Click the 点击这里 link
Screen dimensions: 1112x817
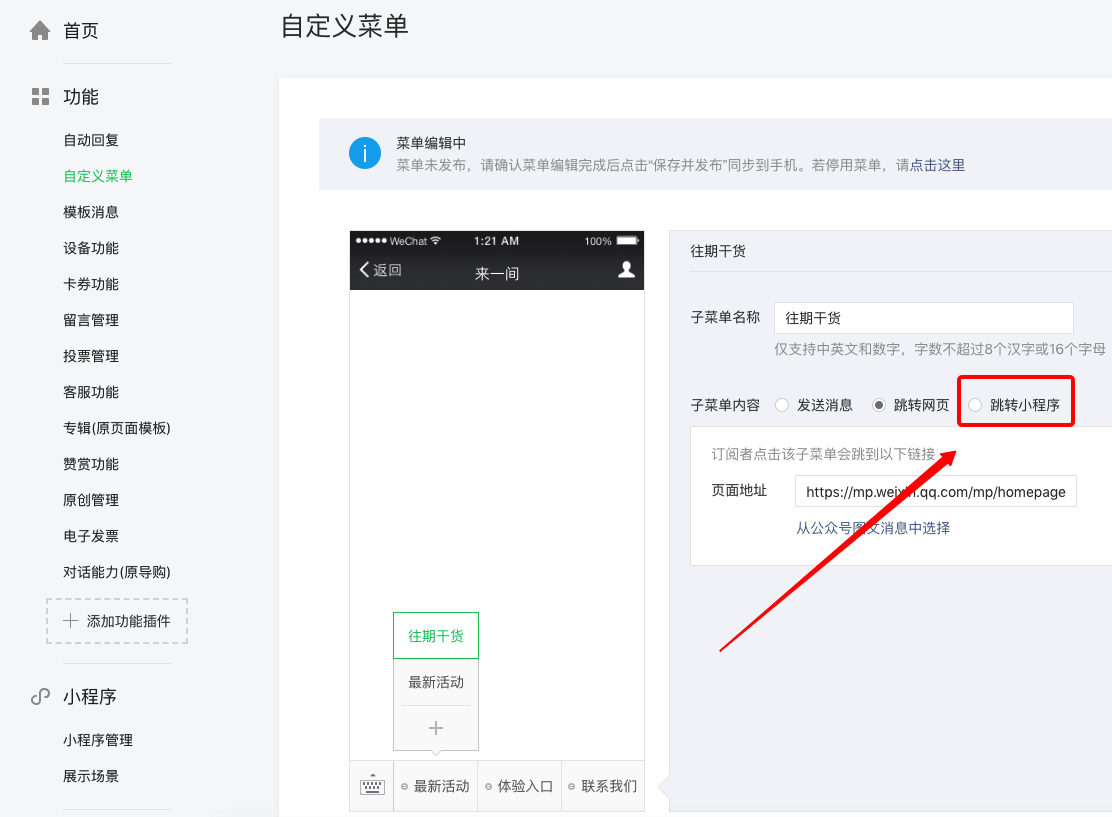tap(937, 165)
